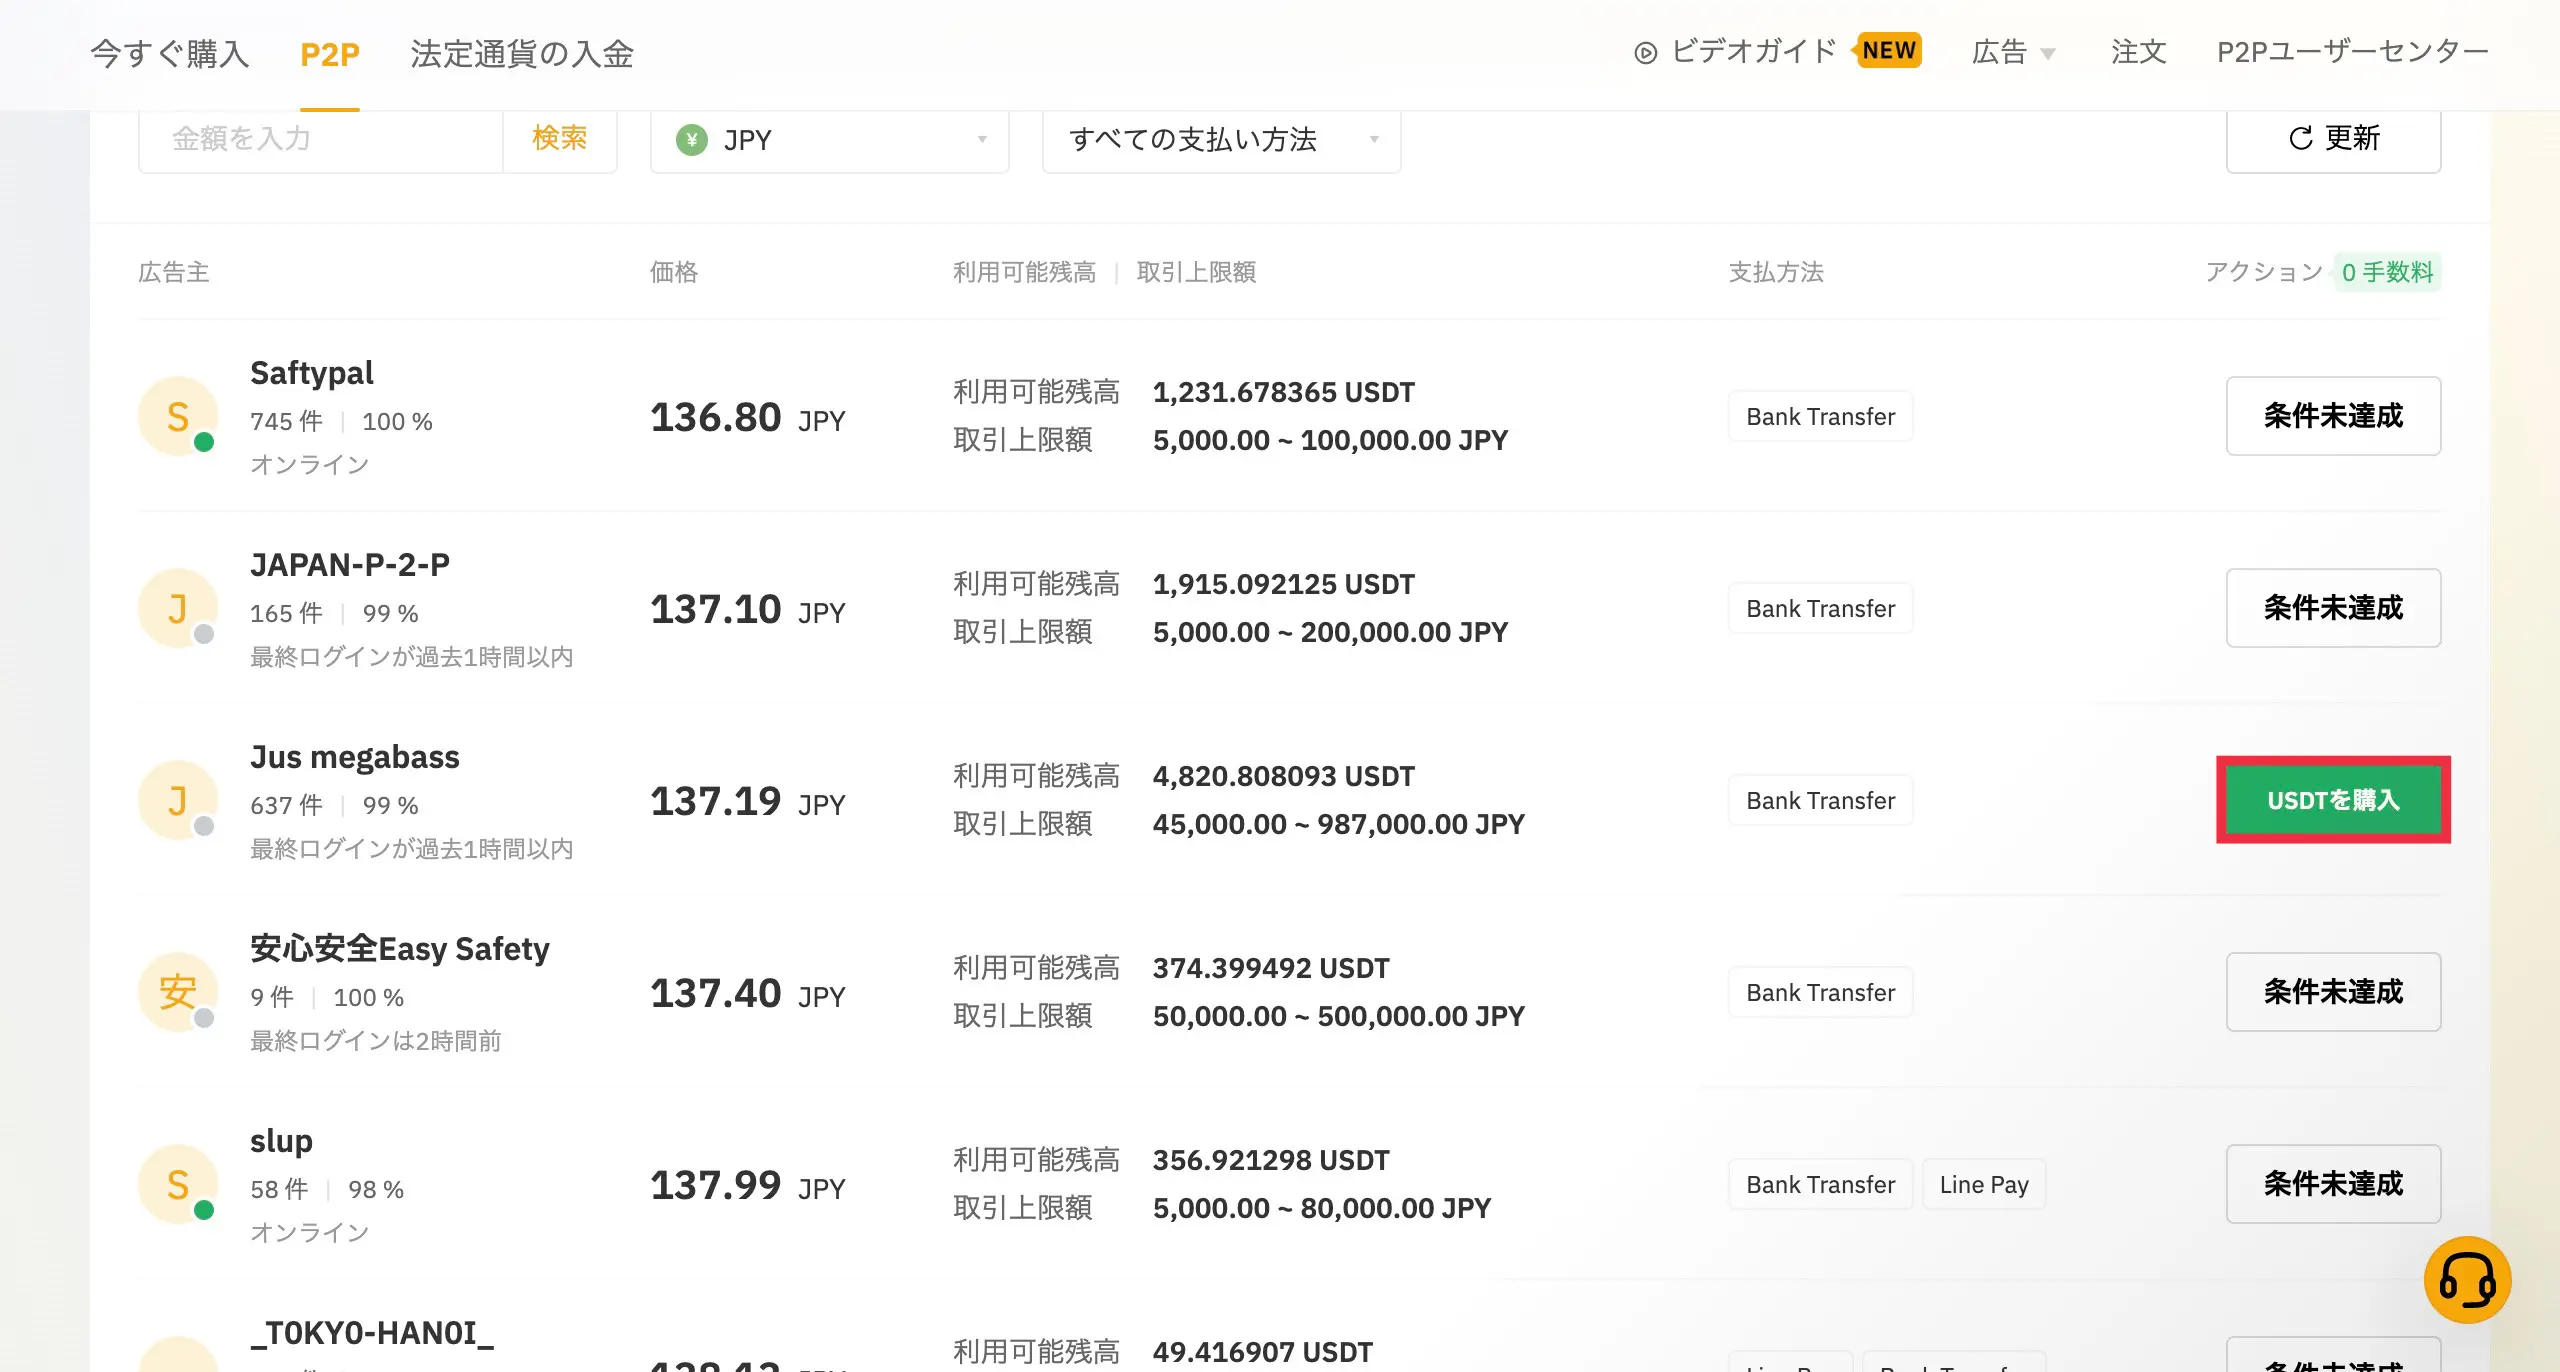Click the Line Pay tag in slup's row
This screenshot has width=2560, height=1372.
(x=1983, y=1184)
